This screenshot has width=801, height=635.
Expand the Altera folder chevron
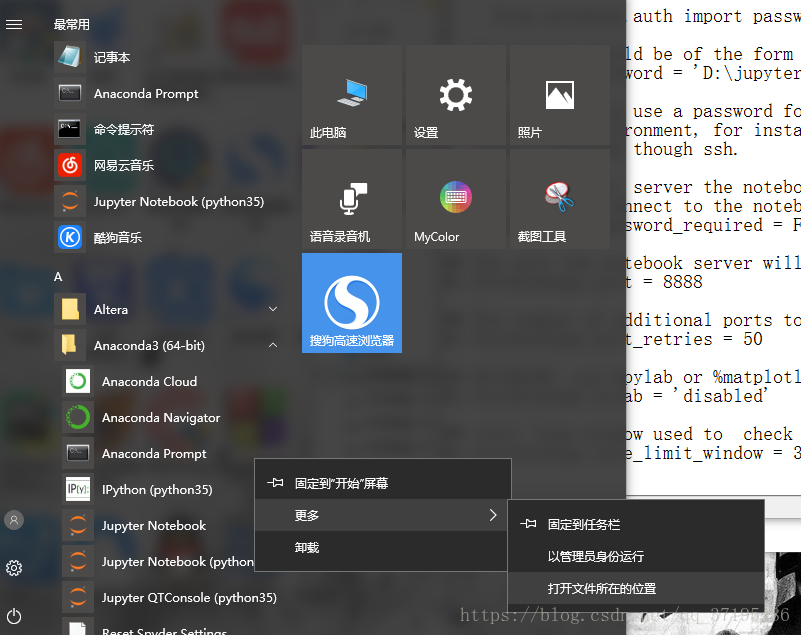coord(273,309)
